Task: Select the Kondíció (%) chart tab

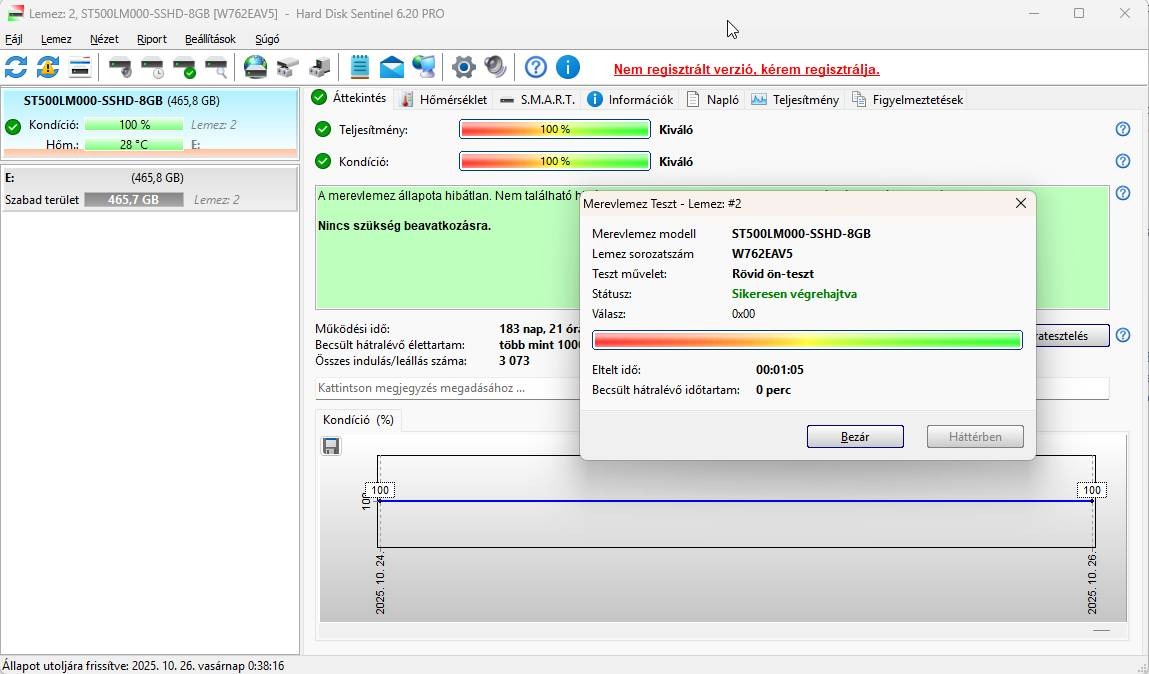Action: pyautogui.click(x=358, y=420)
